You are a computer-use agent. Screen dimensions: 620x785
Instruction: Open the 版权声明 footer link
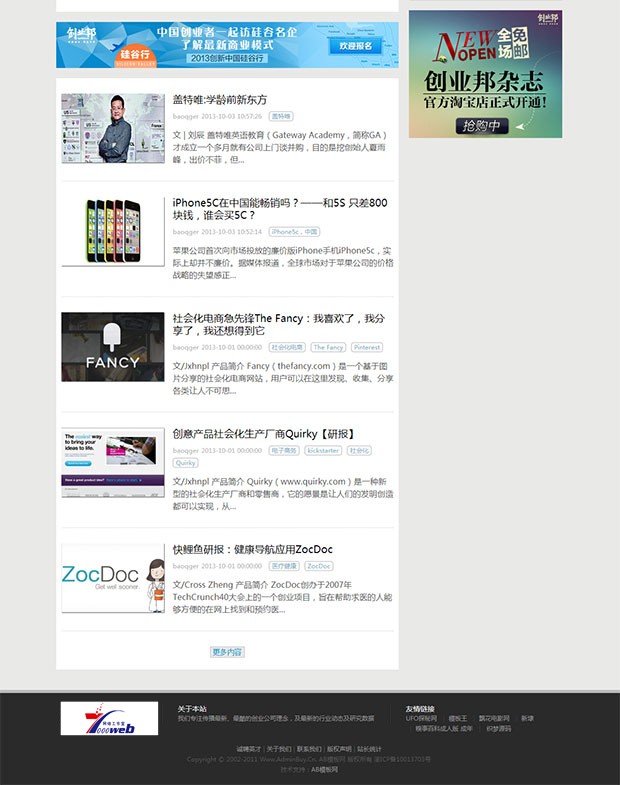[339, 749]
